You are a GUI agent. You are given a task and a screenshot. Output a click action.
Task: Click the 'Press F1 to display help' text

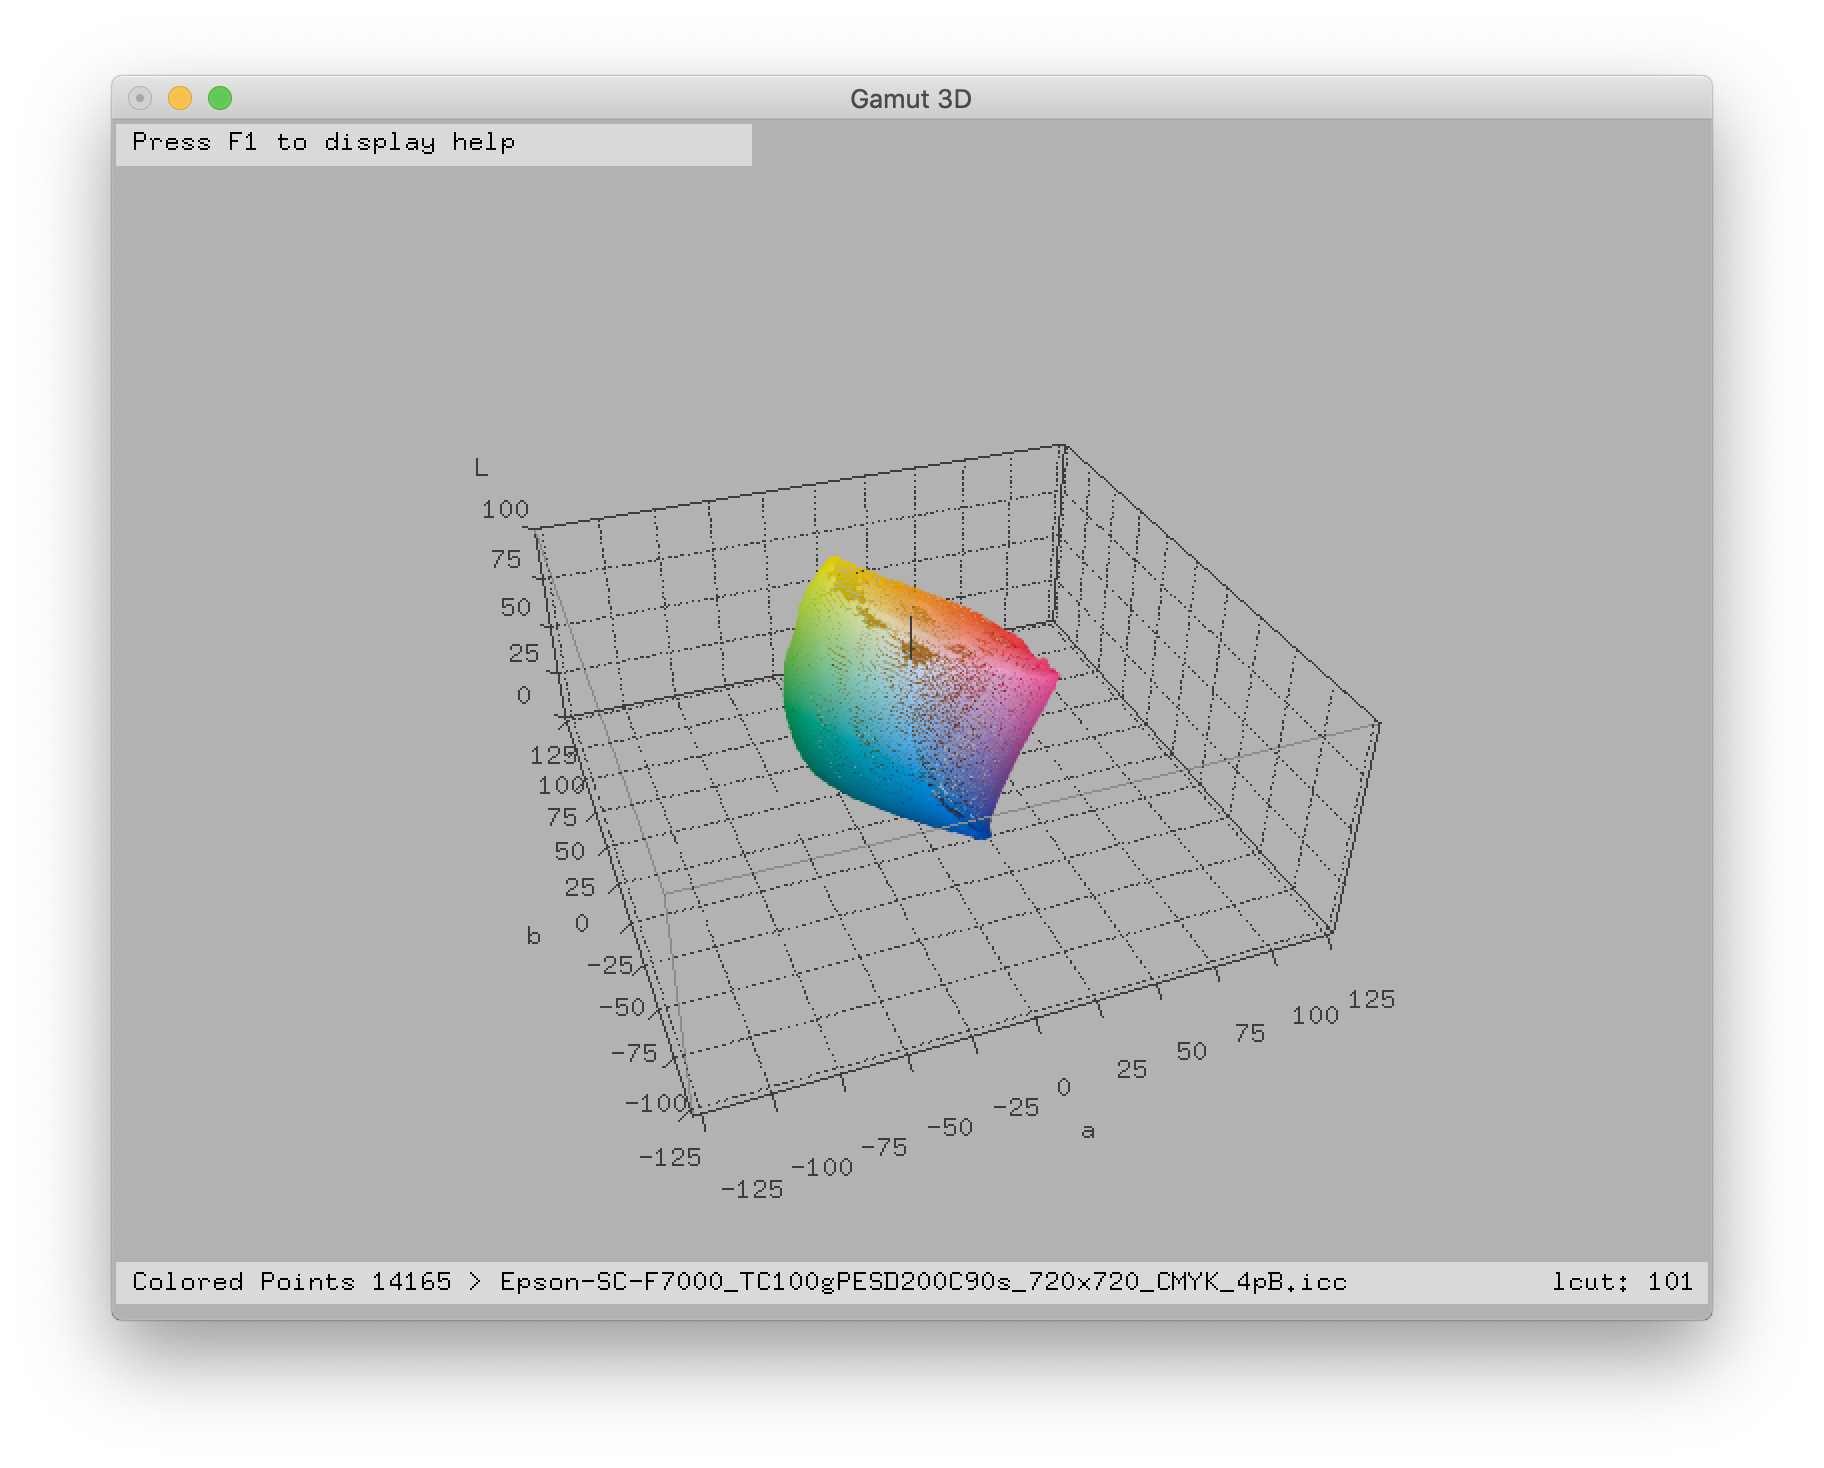(323, 143)
